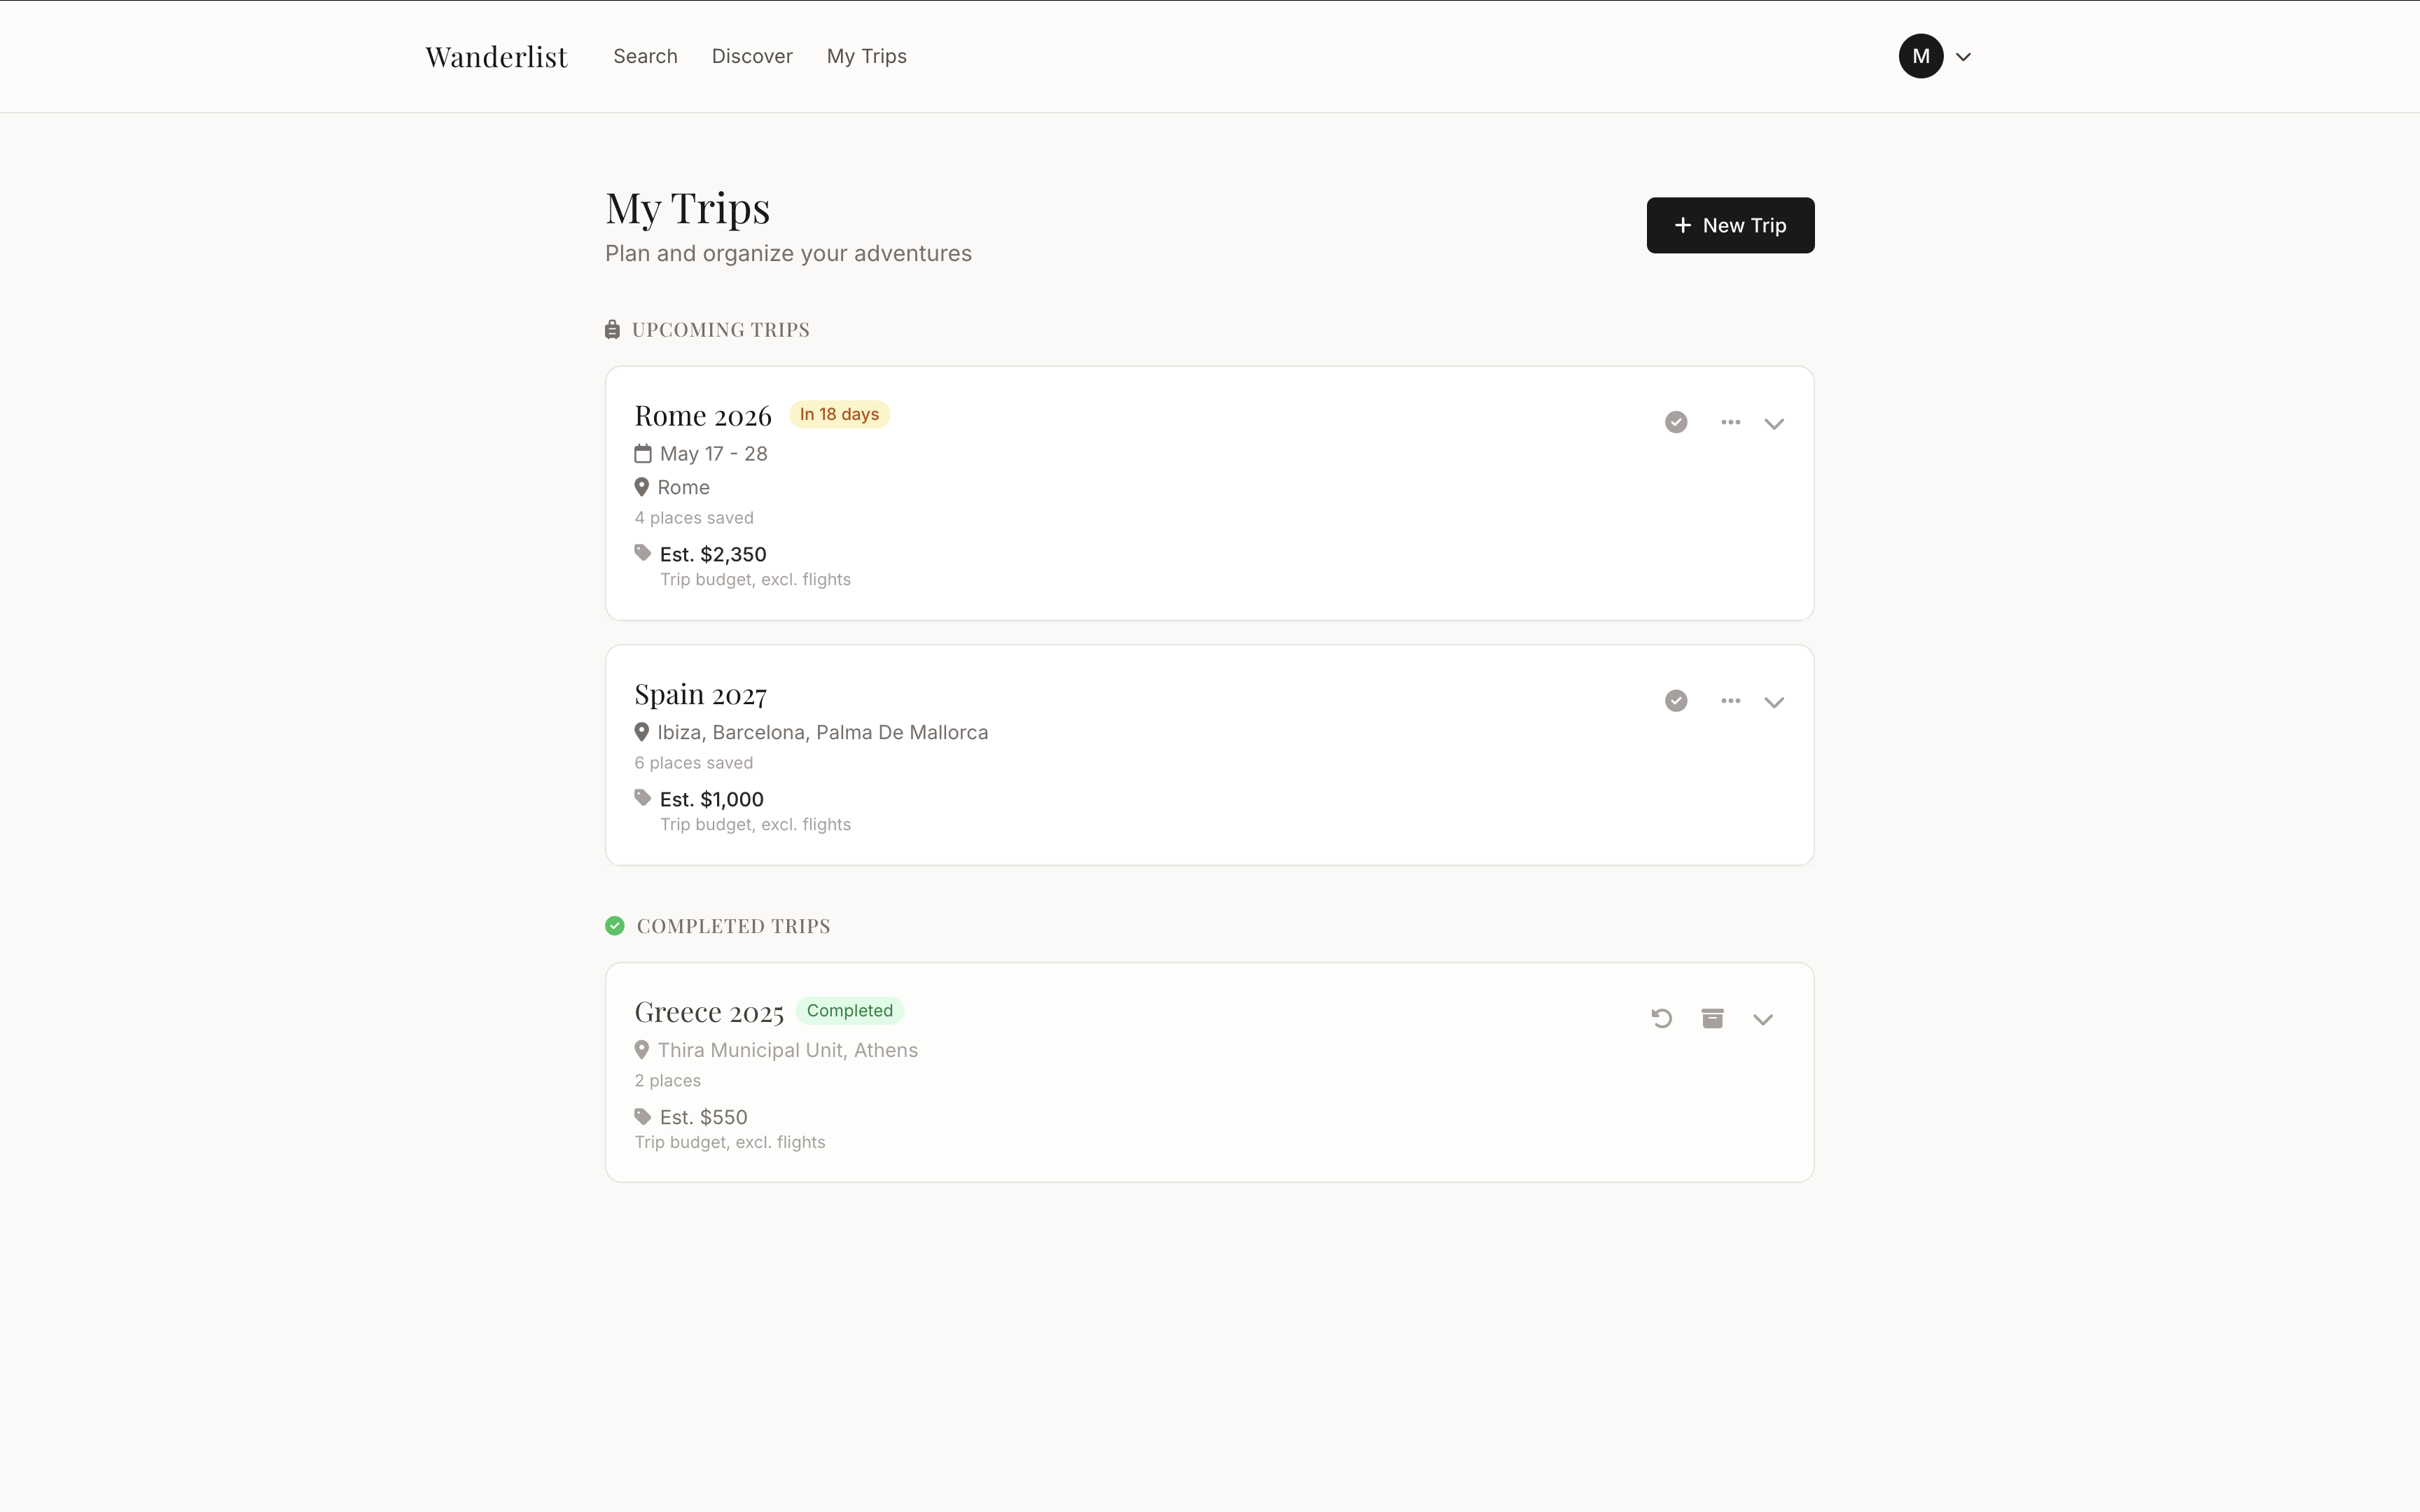
Task: Click the location pin next to Ibiza, Barcelona
Action: click(642, 732)
